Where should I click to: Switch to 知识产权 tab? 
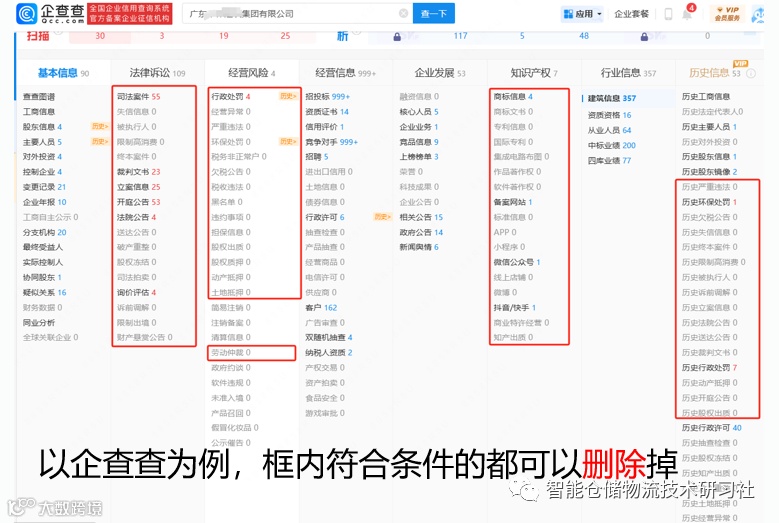tap(534, 73)
